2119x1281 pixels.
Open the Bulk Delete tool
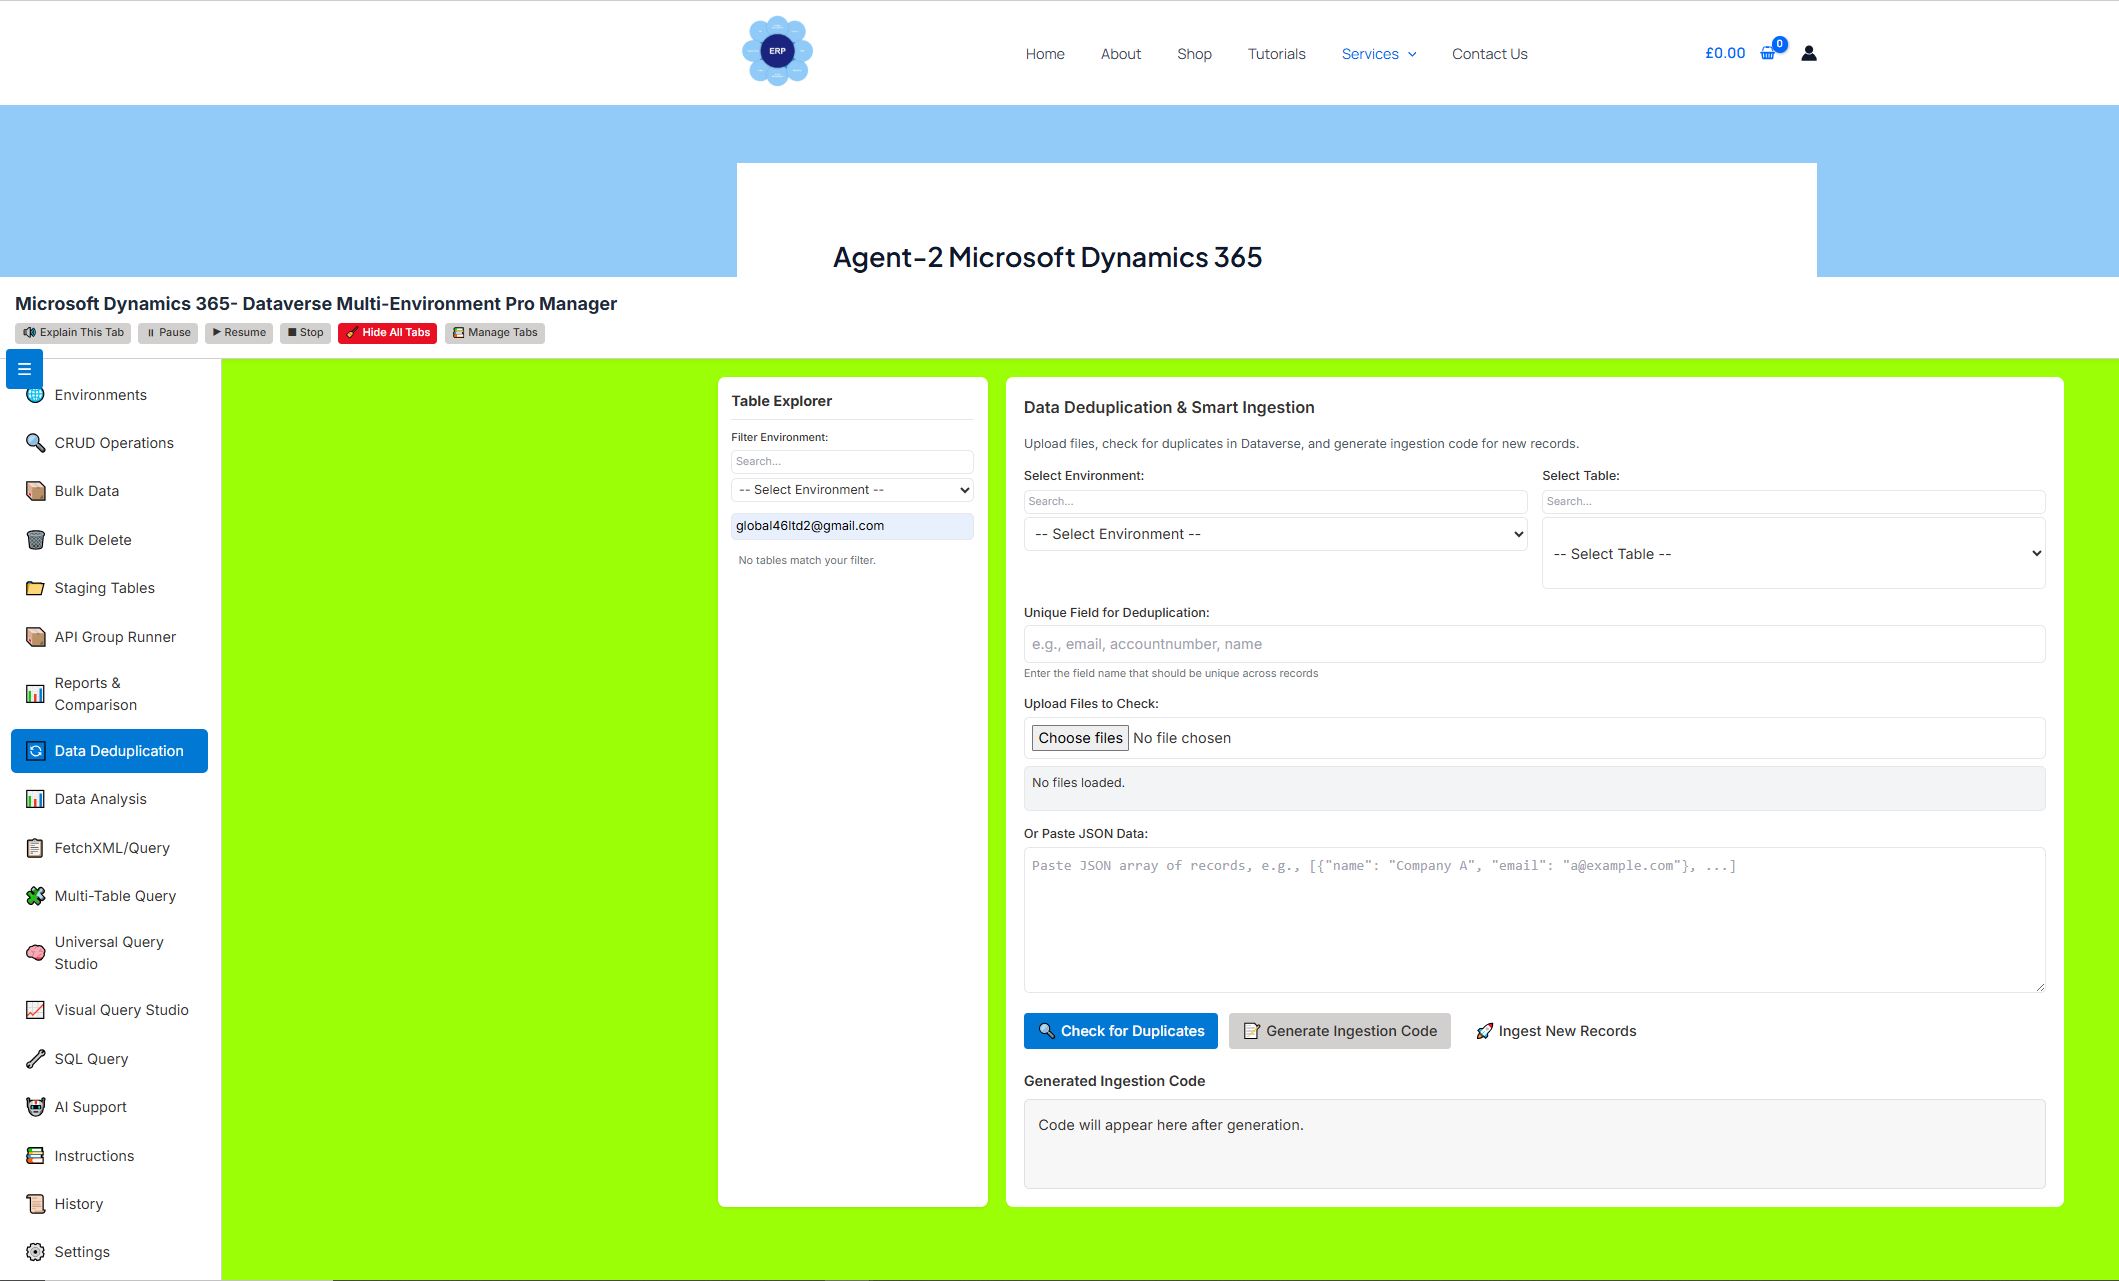coord(93,539)
